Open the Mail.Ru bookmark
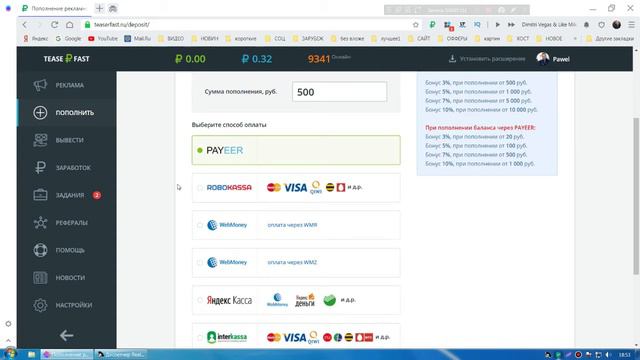The image size is (640, 360). click(138, 38)
